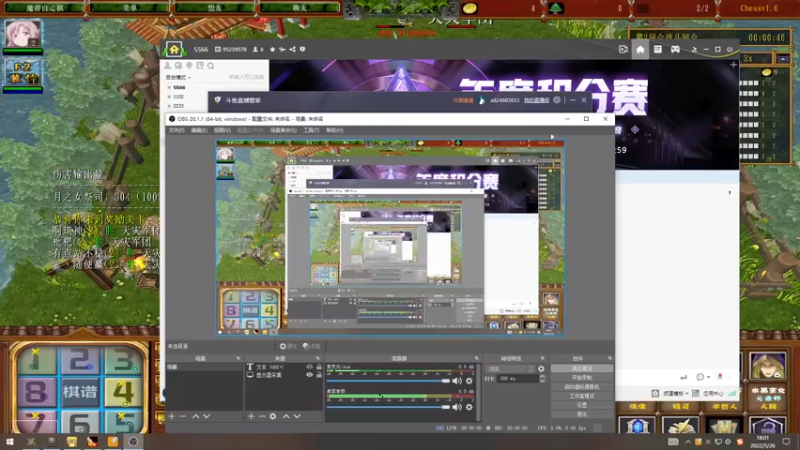
Task: Open transition properties gear in OBS
Action: tap(541, 368)
